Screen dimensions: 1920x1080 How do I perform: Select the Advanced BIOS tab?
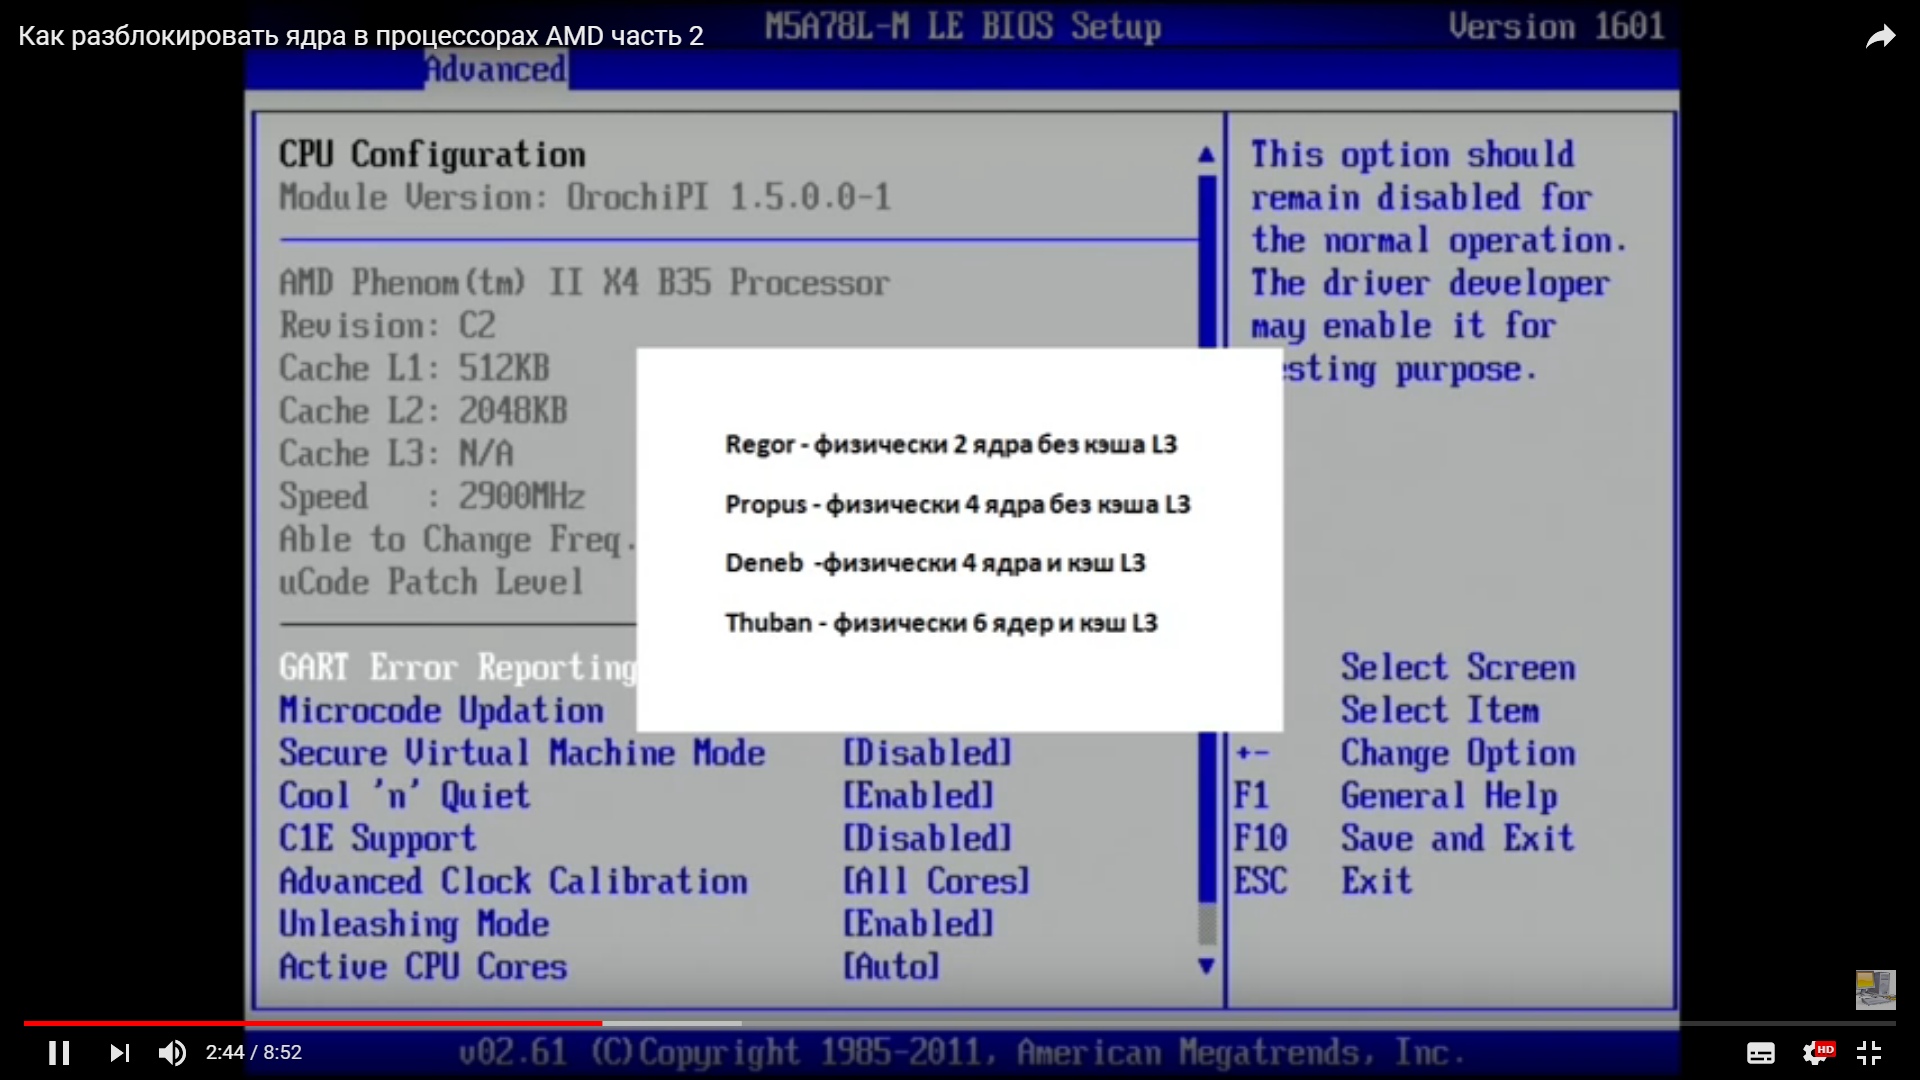(496, 69)
